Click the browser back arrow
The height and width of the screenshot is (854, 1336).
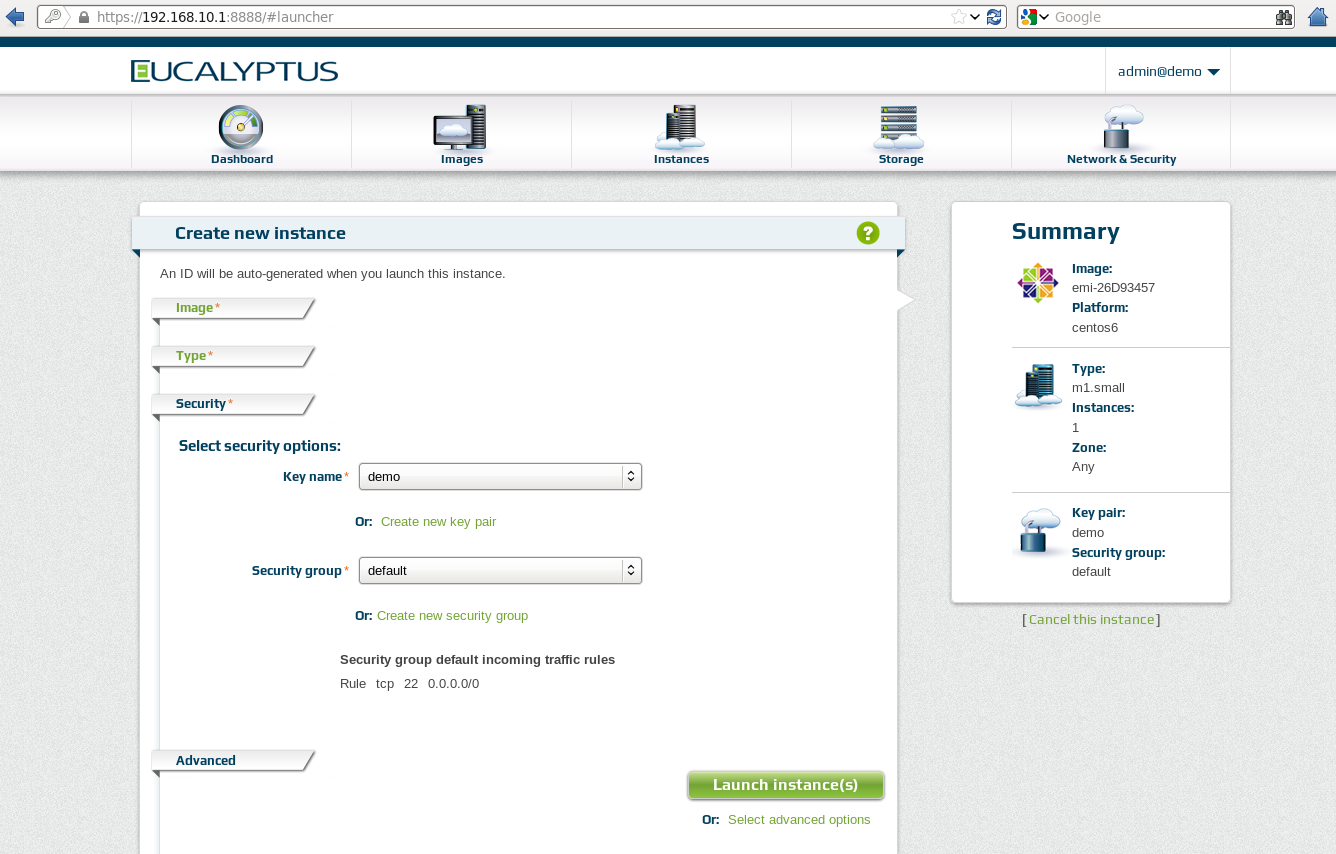click(15, 16)
